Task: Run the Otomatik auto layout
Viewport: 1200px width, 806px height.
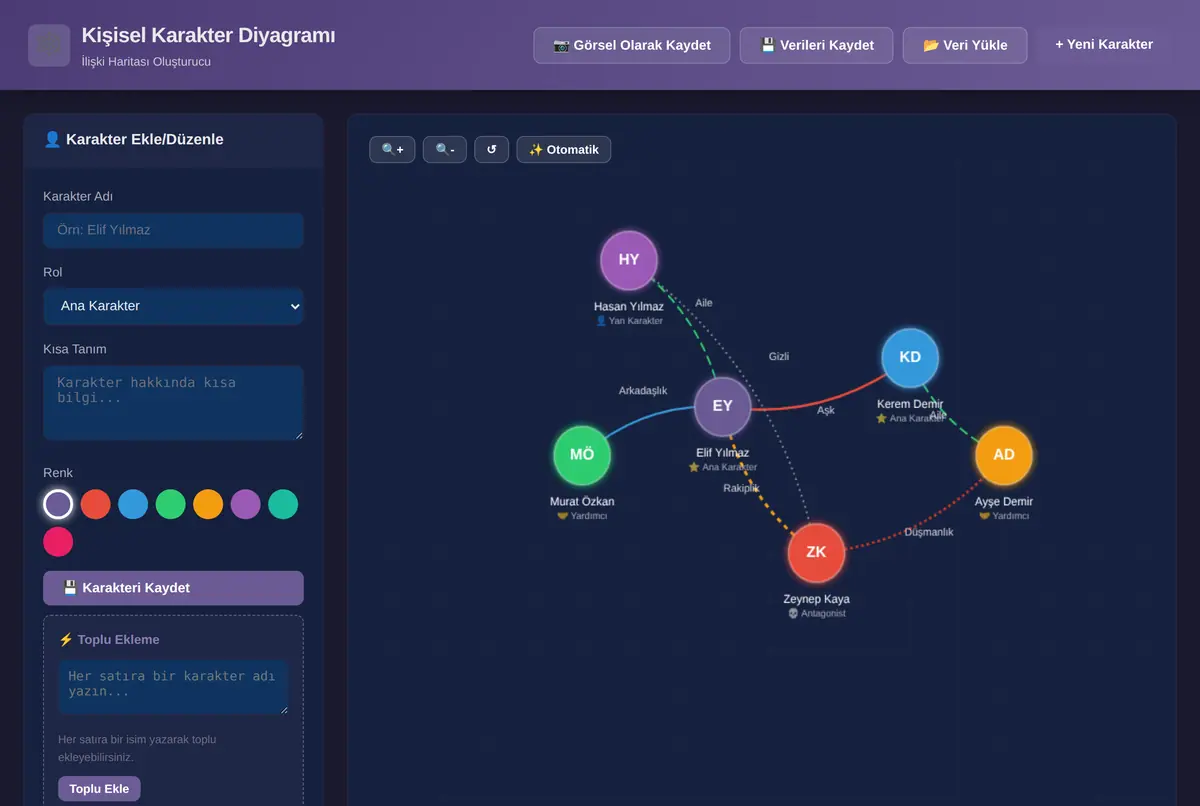Action: pos(564,150)
